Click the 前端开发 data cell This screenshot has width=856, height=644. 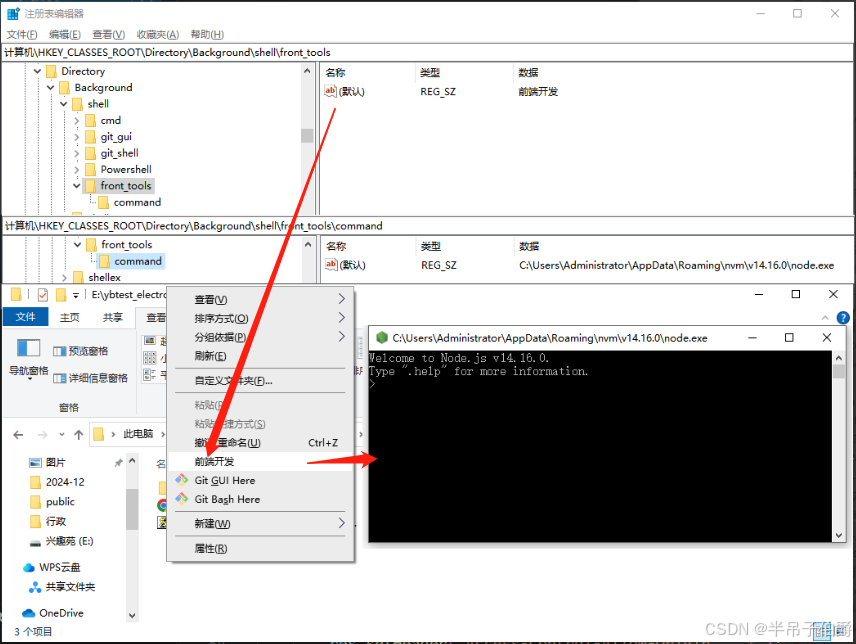(538, 92)
